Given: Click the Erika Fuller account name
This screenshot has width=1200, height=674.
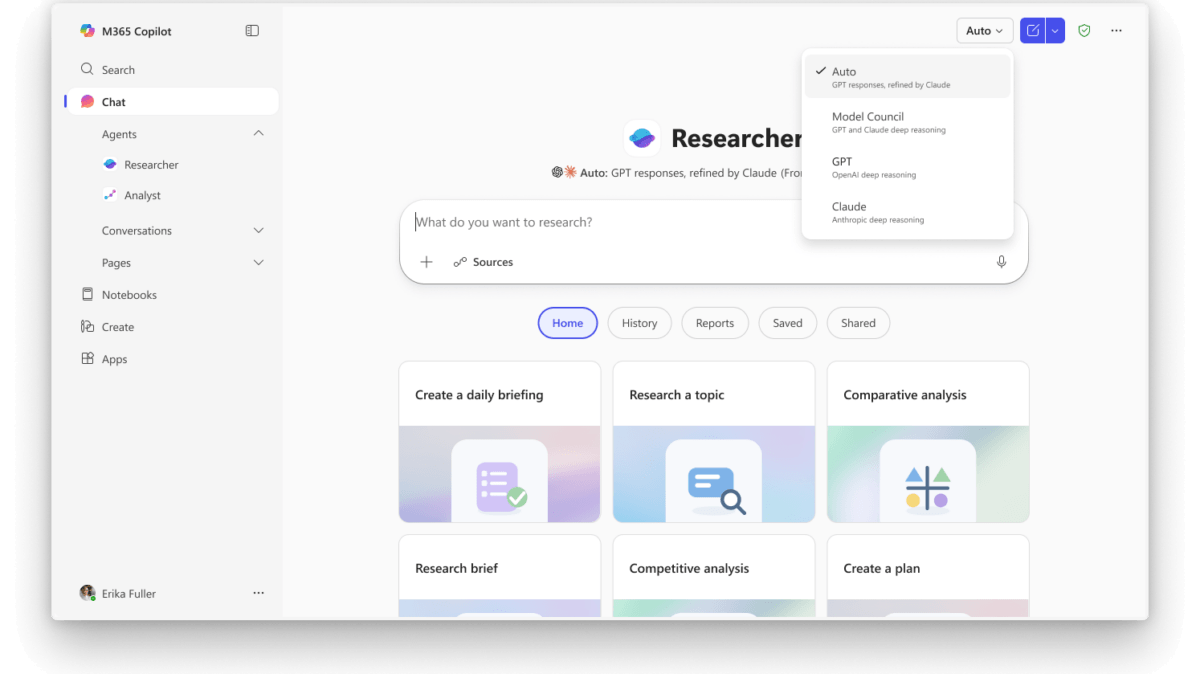Looking at the screenshot, I should [x=129, y=594].
